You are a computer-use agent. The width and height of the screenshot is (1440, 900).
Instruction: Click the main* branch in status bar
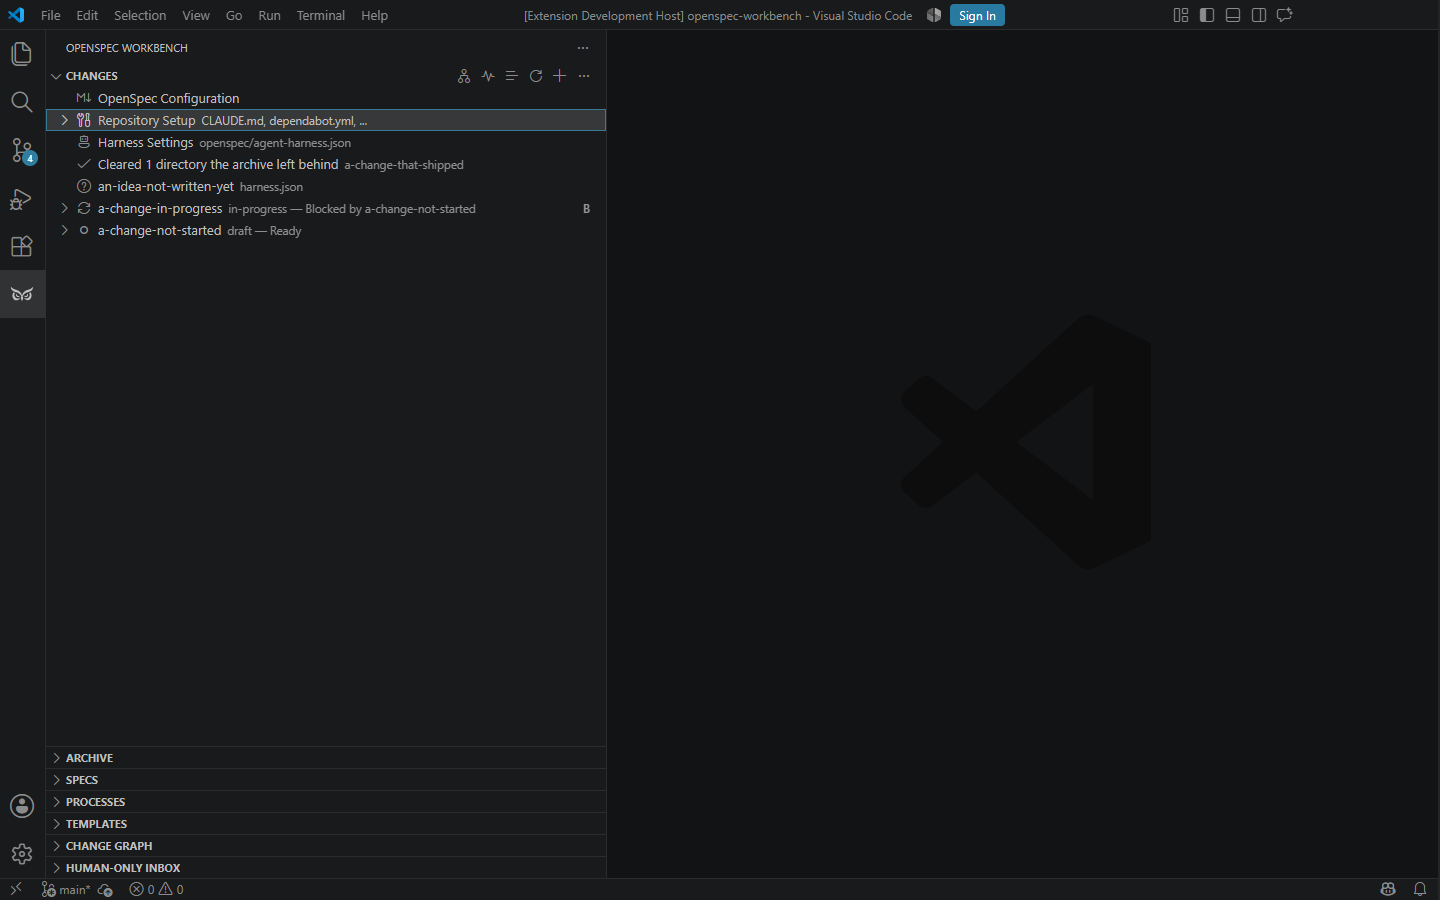[66, 889]
